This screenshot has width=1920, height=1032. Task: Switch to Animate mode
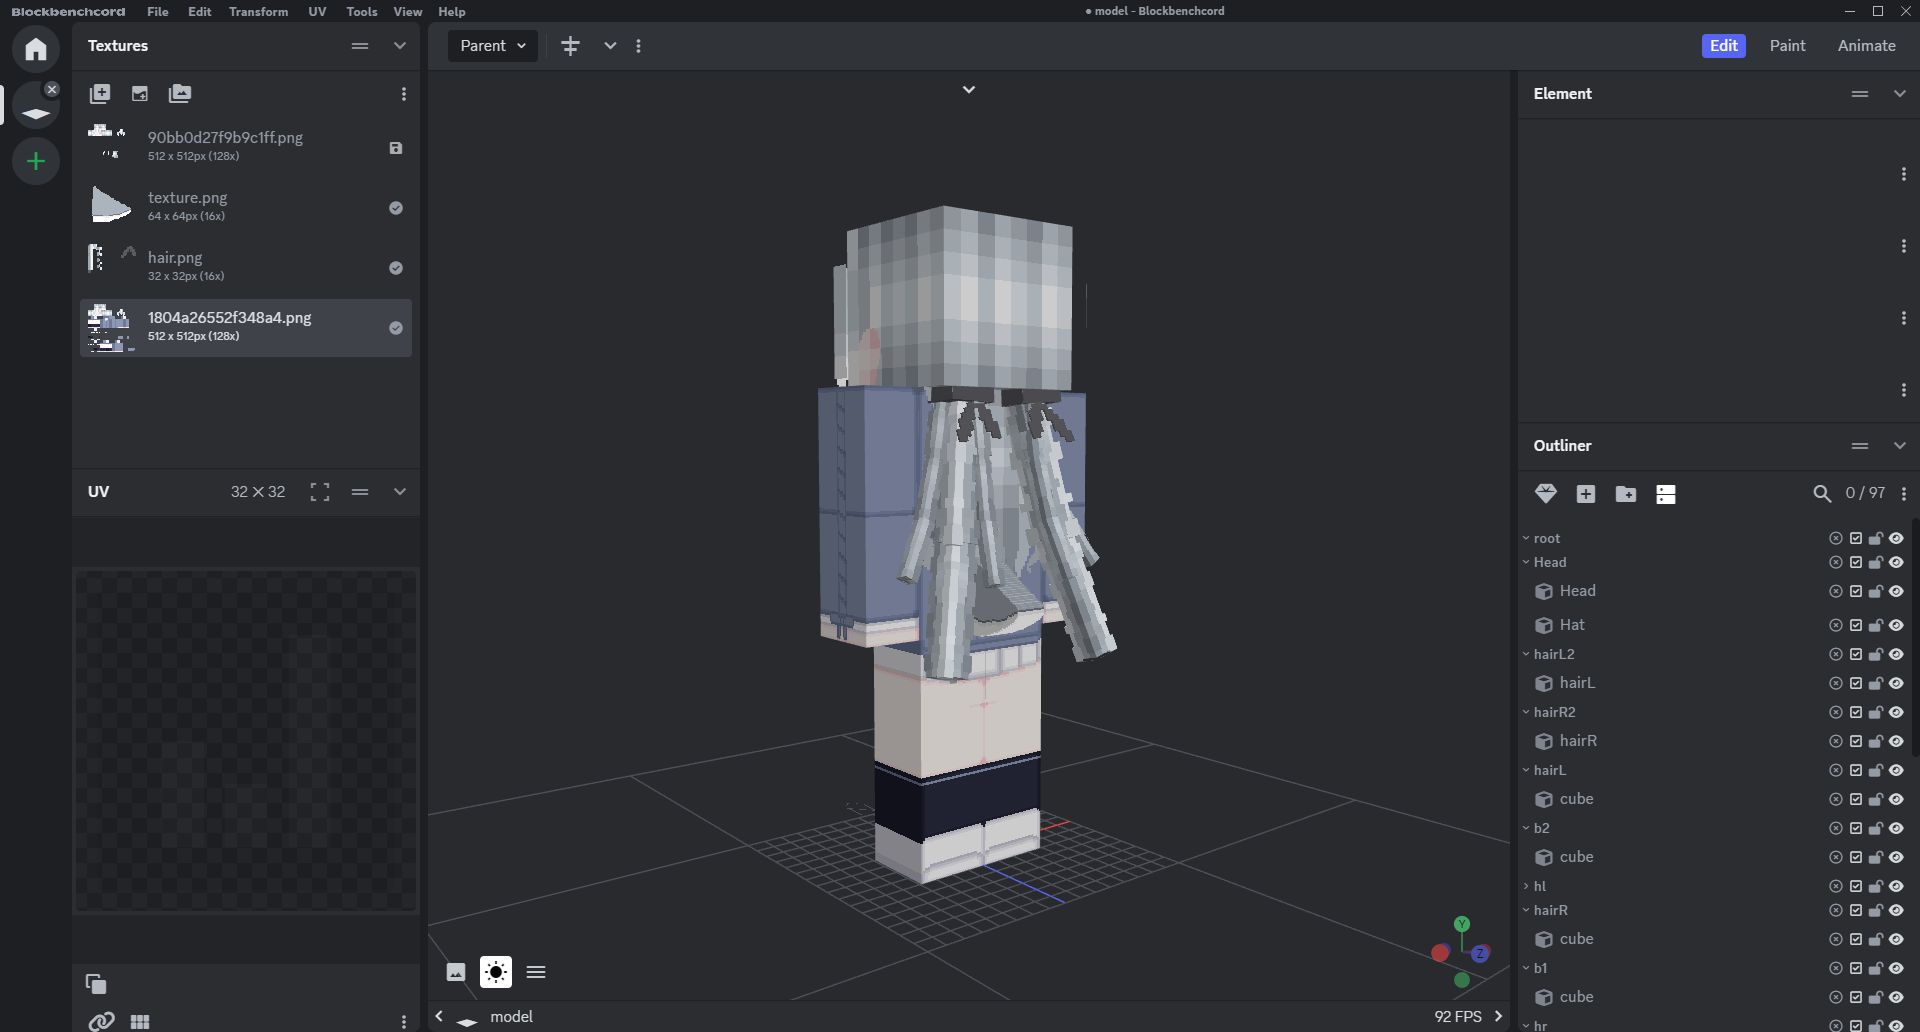click(1866, 46)
